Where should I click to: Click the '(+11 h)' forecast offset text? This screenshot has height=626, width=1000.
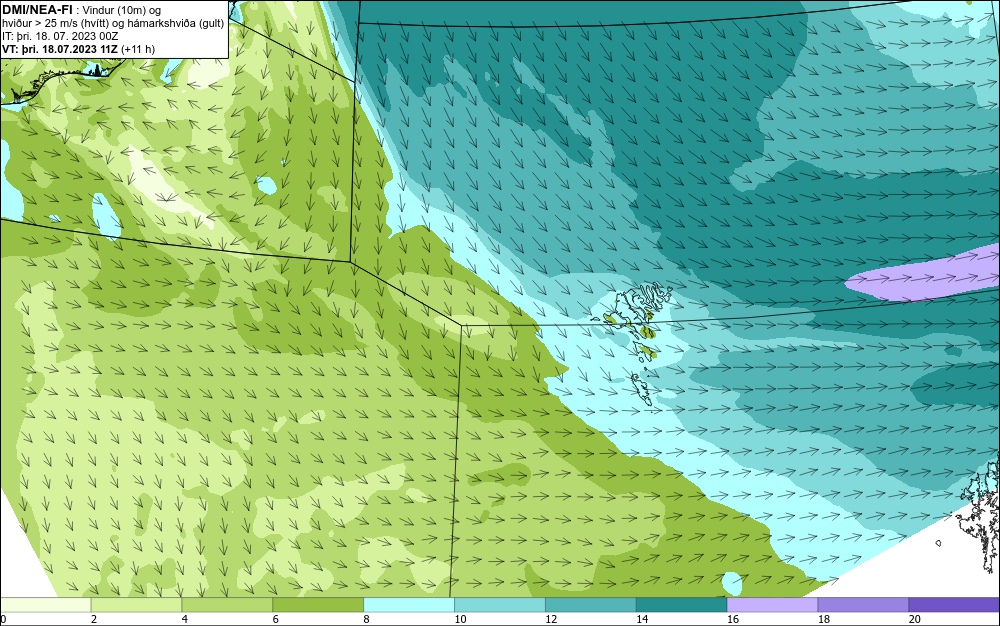click(138, 49)
